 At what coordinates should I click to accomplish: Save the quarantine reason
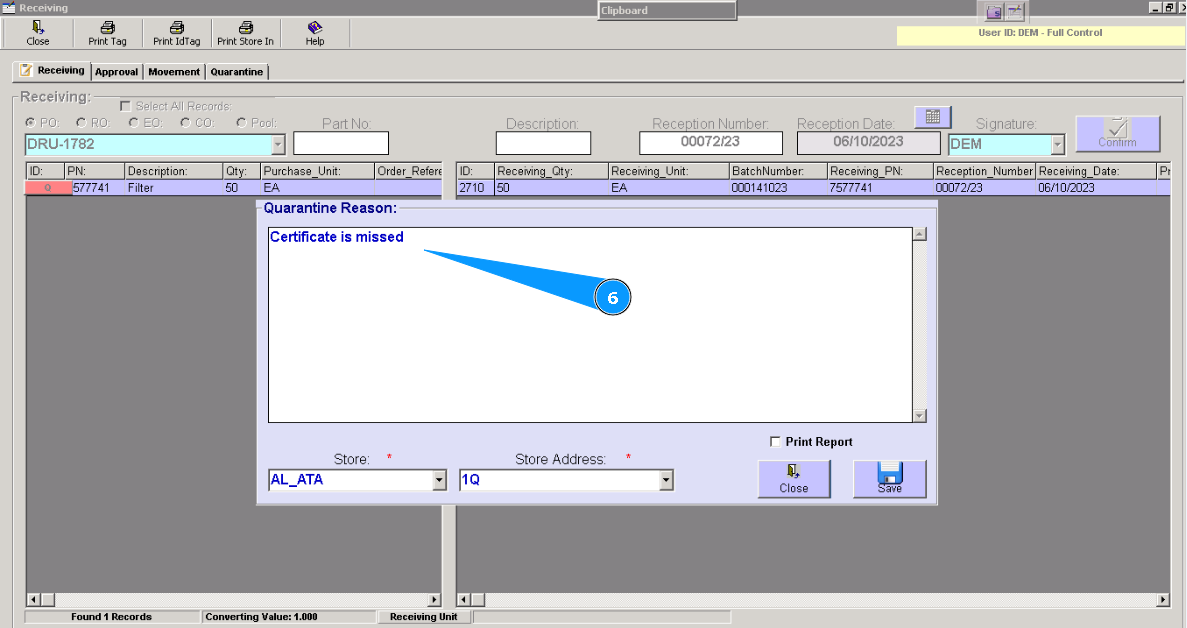click(x=889, y=478)
